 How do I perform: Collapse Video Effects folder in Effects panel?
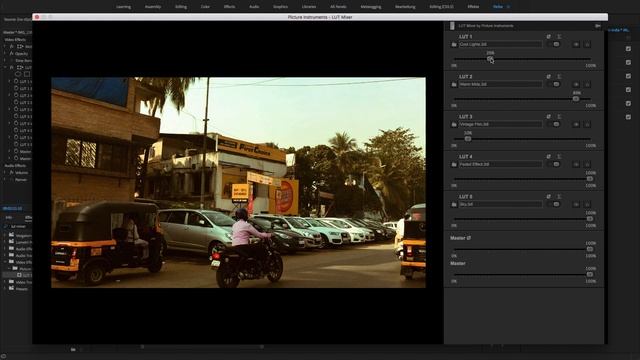5,262
